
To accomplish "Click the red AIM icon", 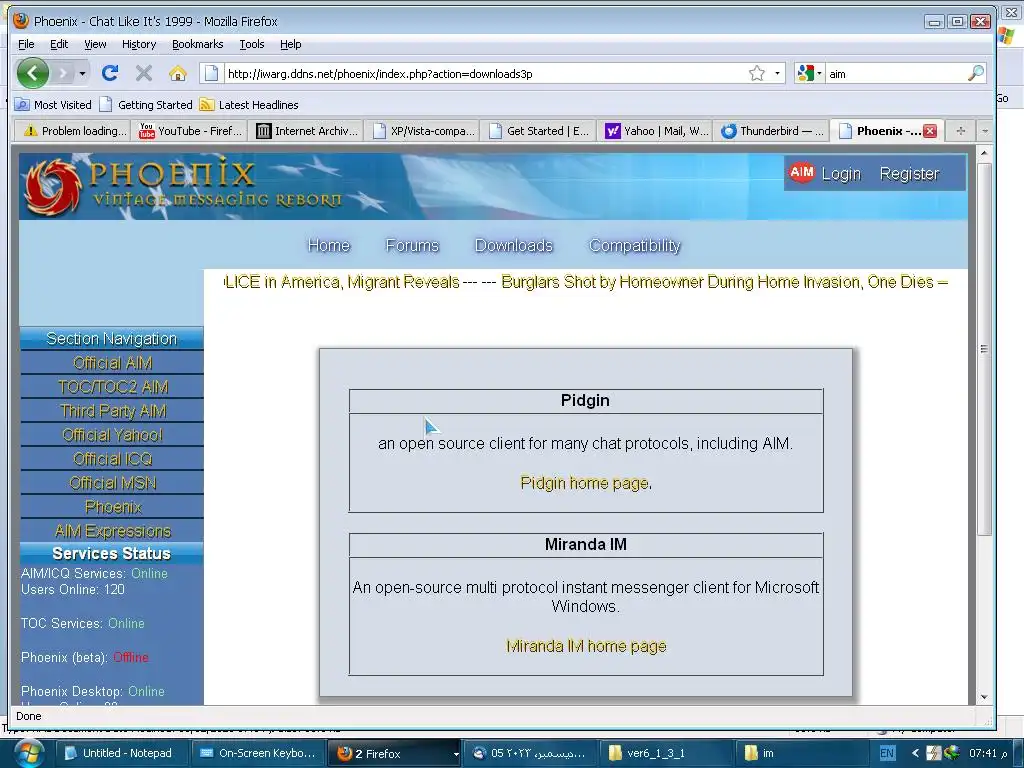I will (x=801, y=172).
